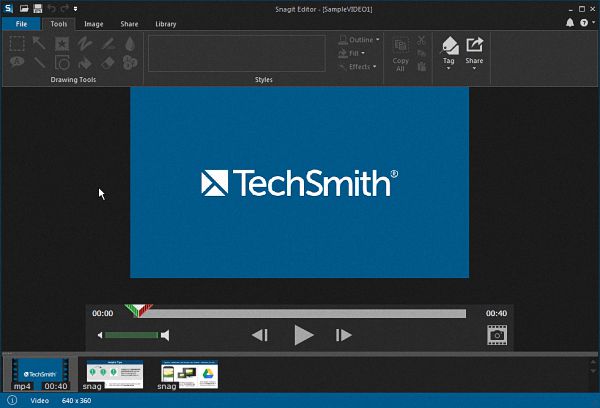Click the Tag icon in the ribbon
Screen dimensions: 600x408
[x=450, y=44]
